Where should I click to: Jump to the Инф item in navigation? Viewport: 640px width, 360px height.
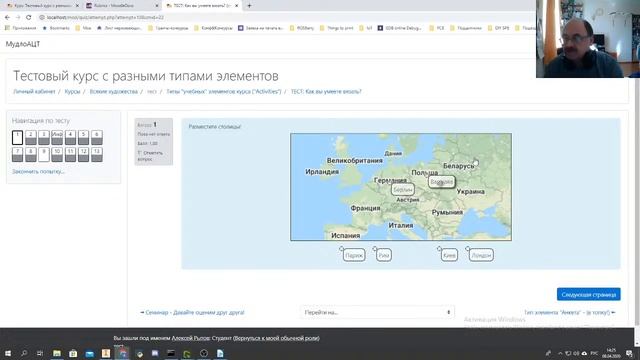[x=57, y=138]
